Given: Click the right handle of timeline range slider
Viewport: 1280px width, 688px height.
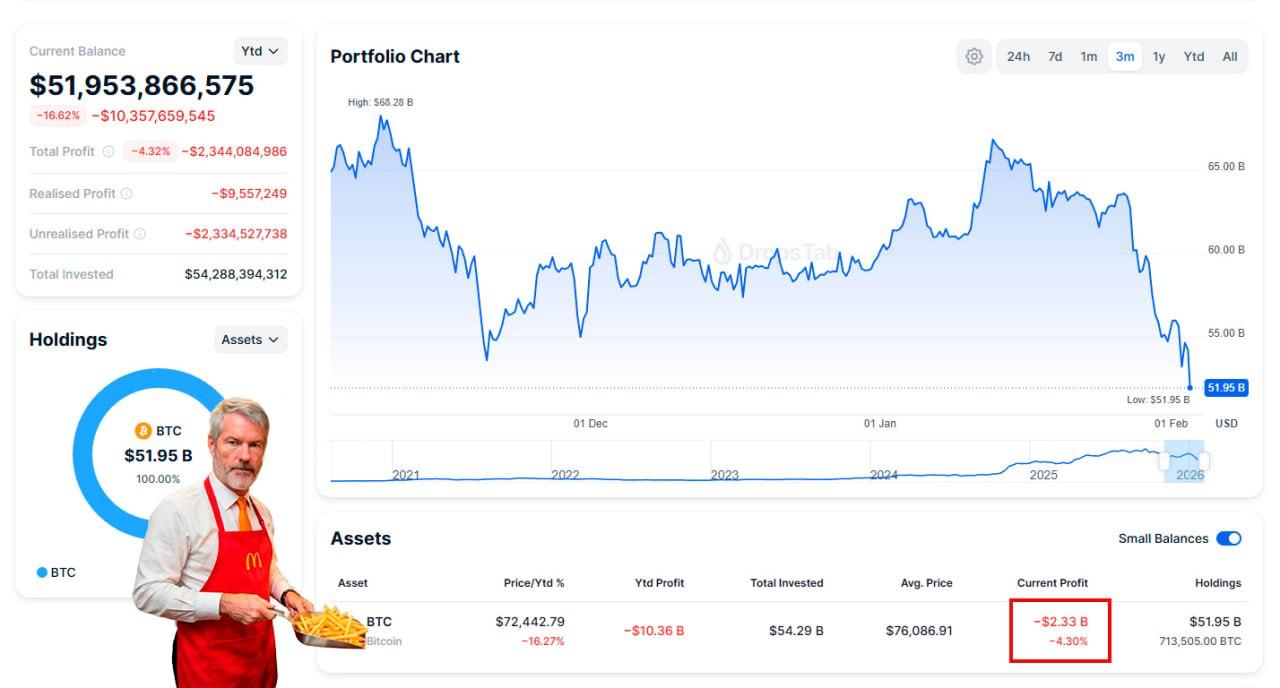Looking at the screenshot, I should coord(1203,461).
